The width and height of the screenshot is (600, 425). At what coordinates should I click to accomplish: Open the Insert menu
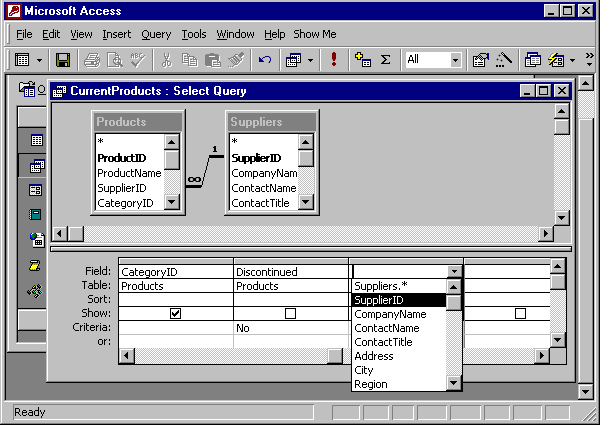(117, 34)
